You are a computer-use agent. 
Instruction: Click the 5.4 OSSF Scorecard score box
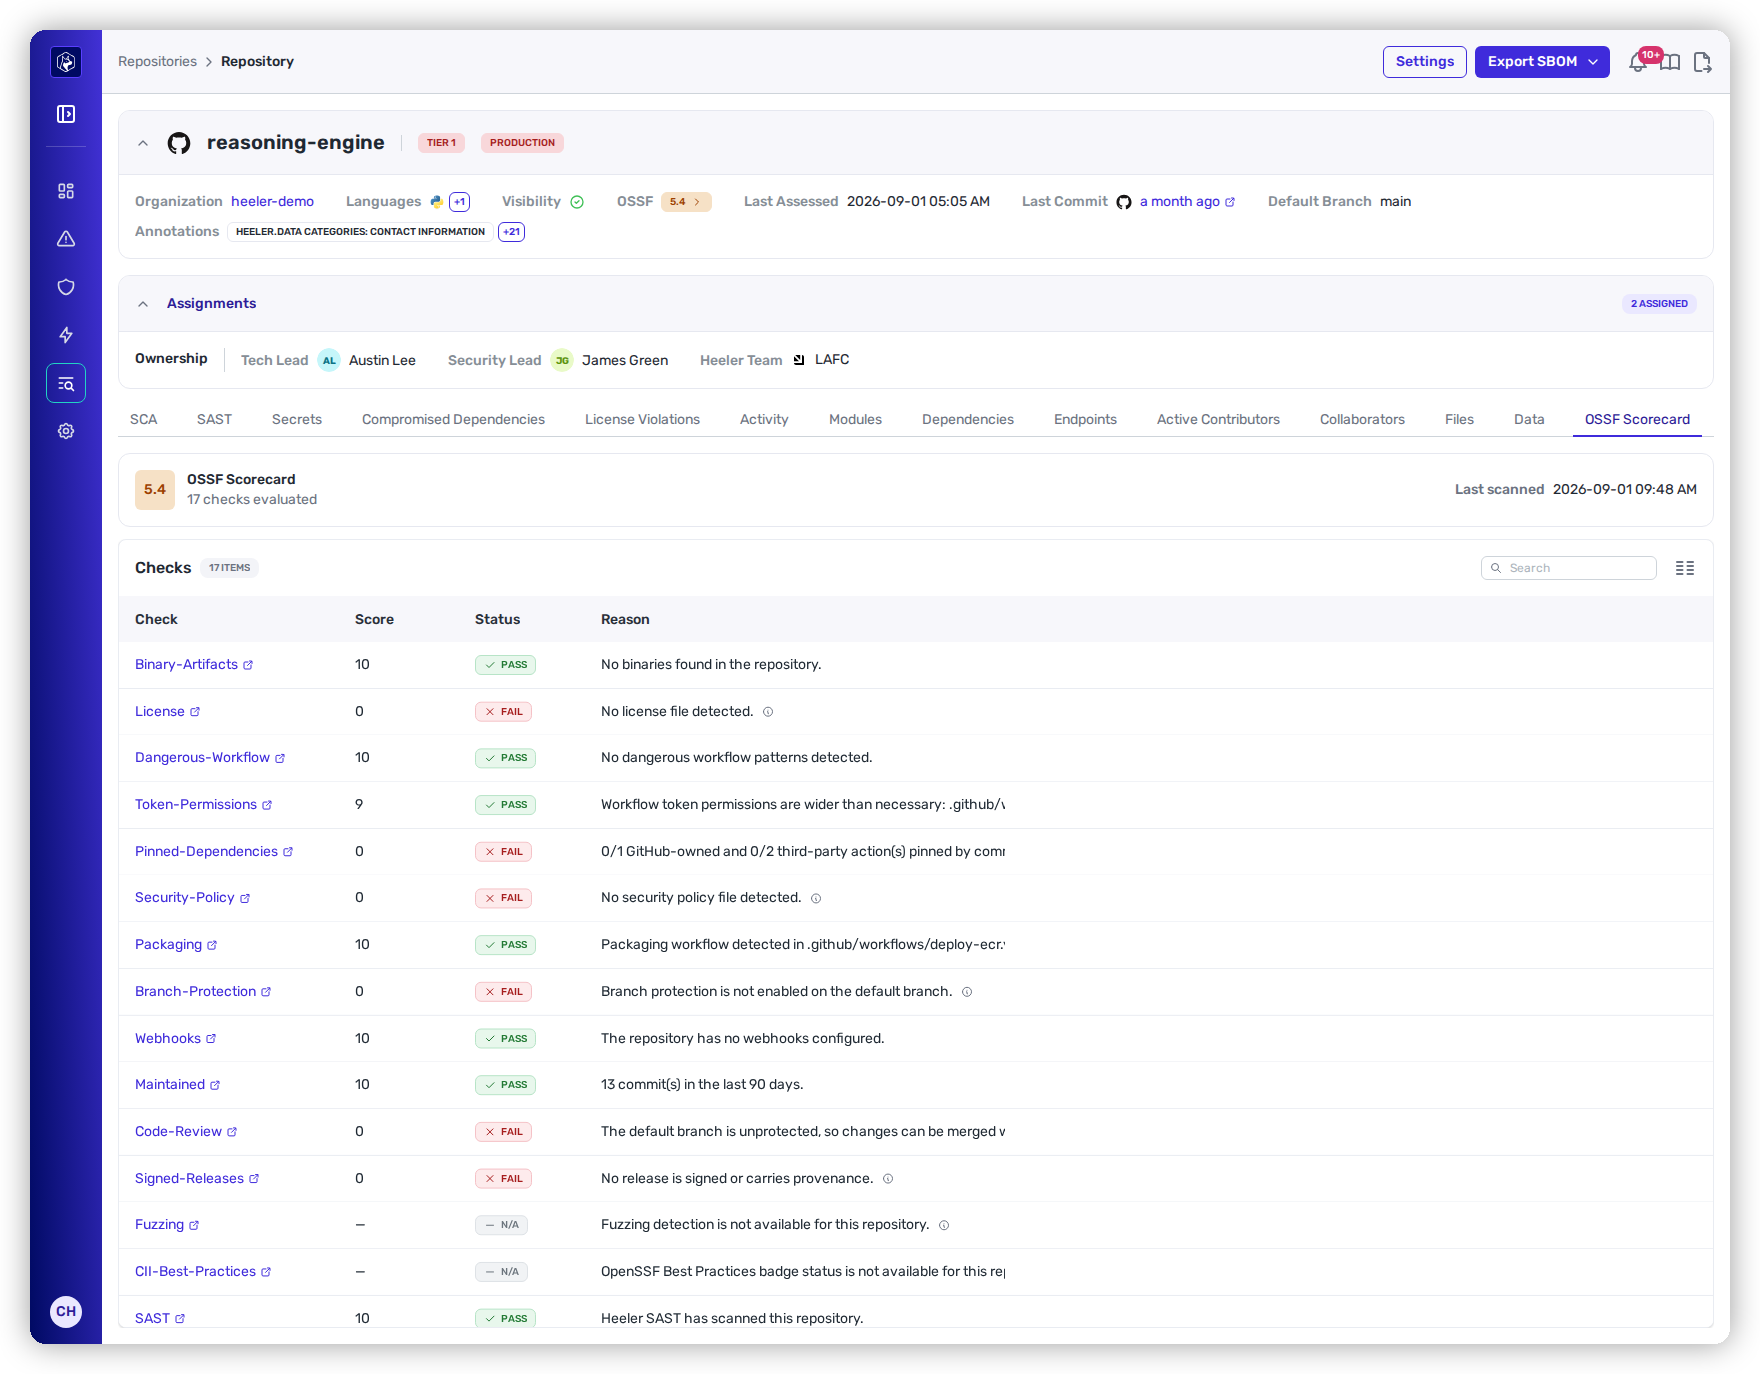[155, 490]
